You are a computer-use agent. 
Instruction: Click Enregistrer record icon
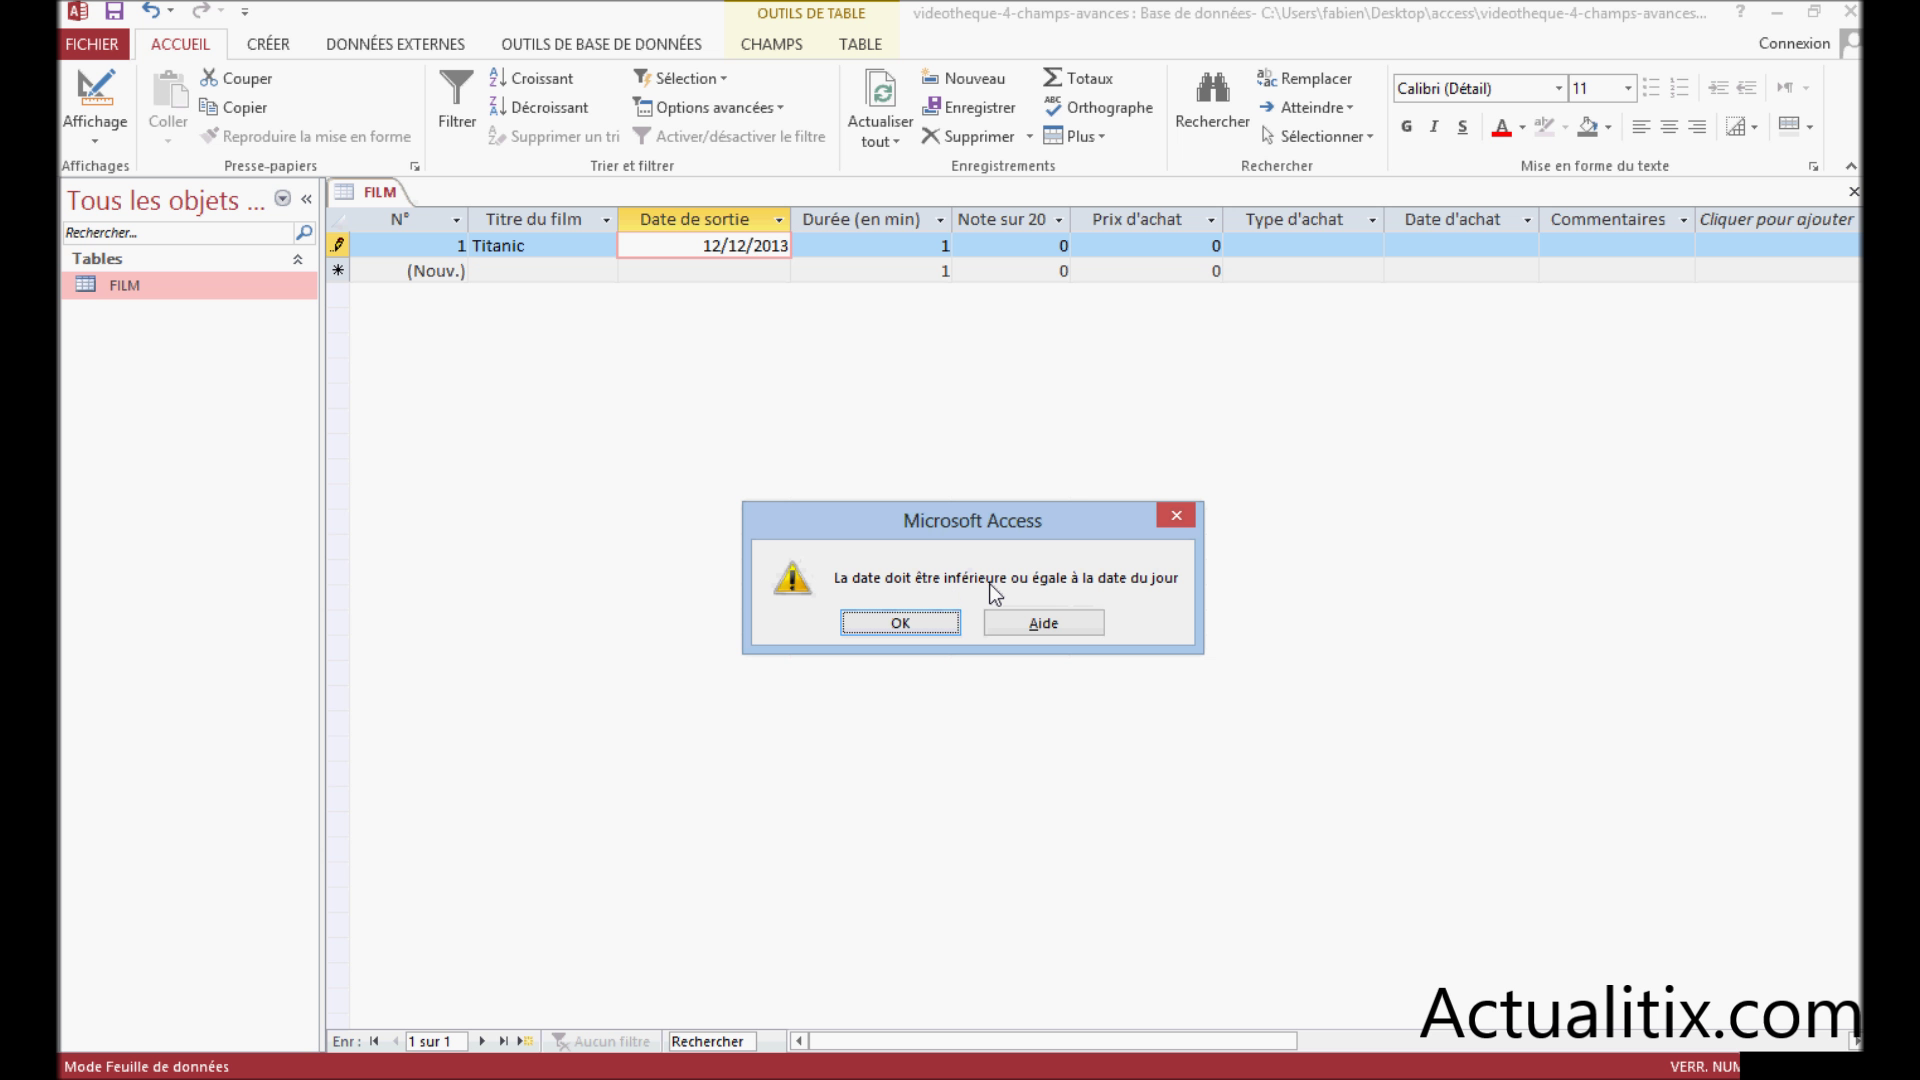pos(930,107)
